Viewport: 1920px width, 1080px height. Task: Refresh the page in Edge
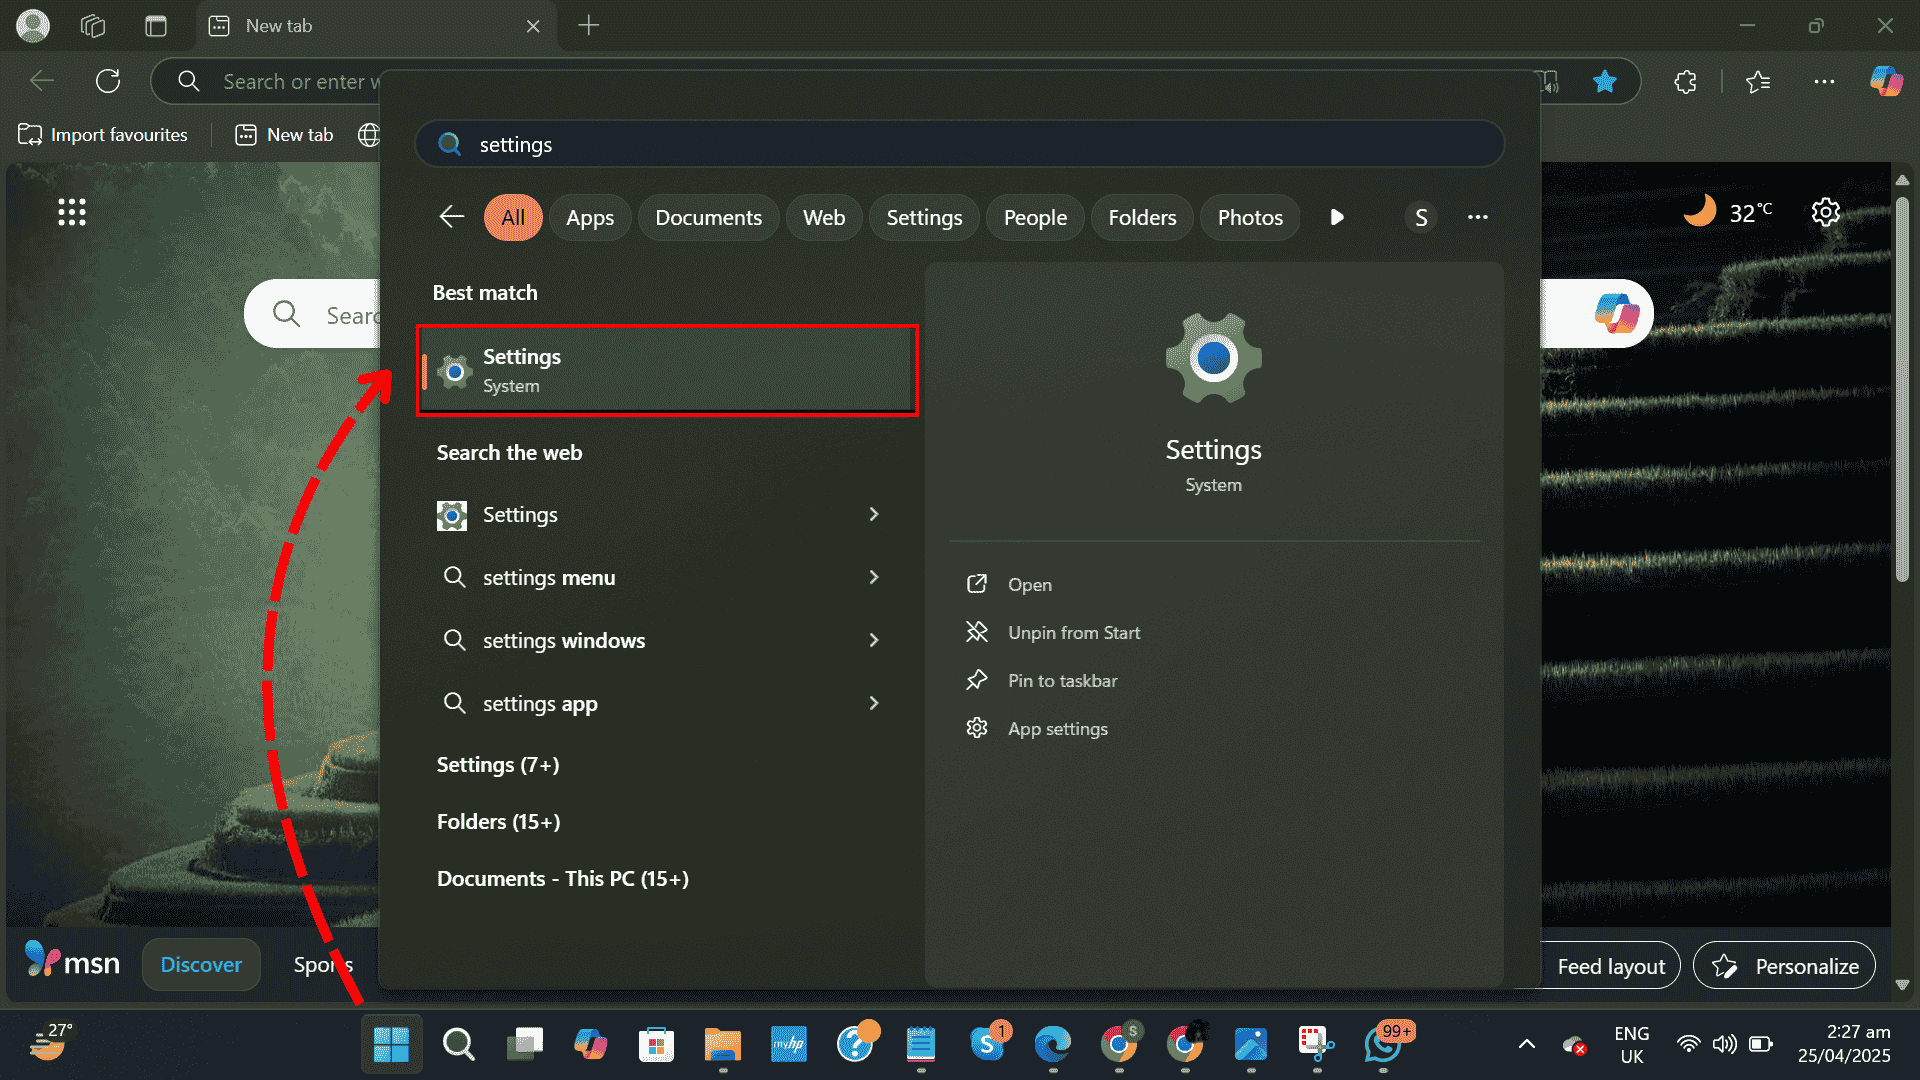tap(108, 81)
